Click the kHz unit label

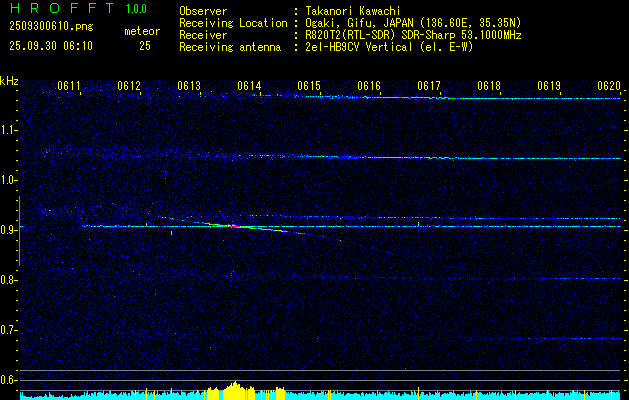[9, 80]
